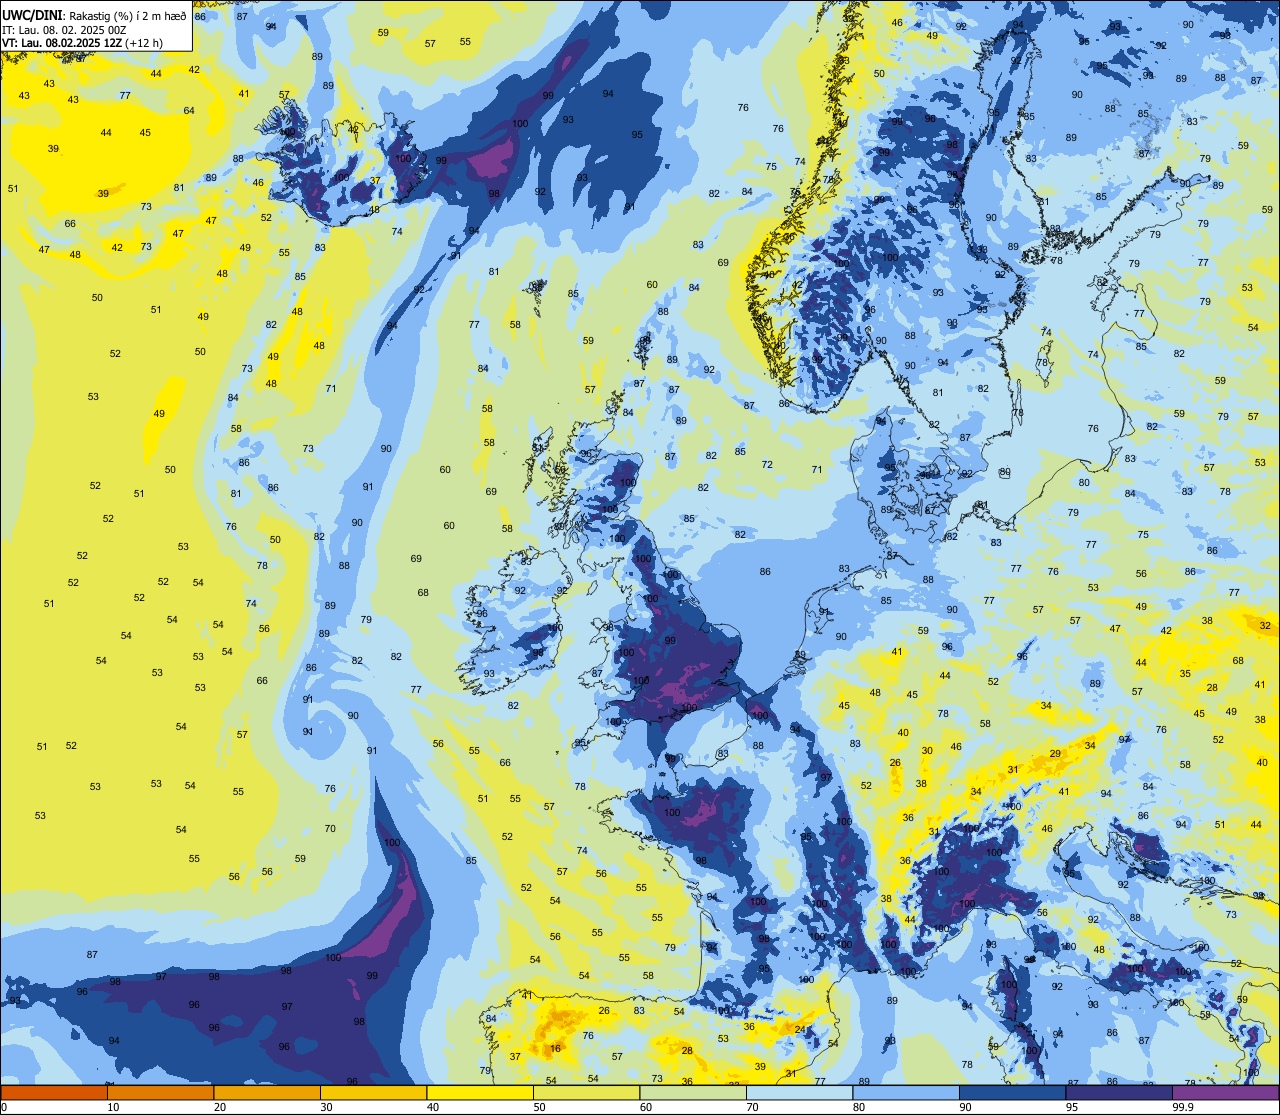Select the 70–80 light blue legend segment
The width and height of the screenshot is (1280, 1115).
pos(799,1093)
